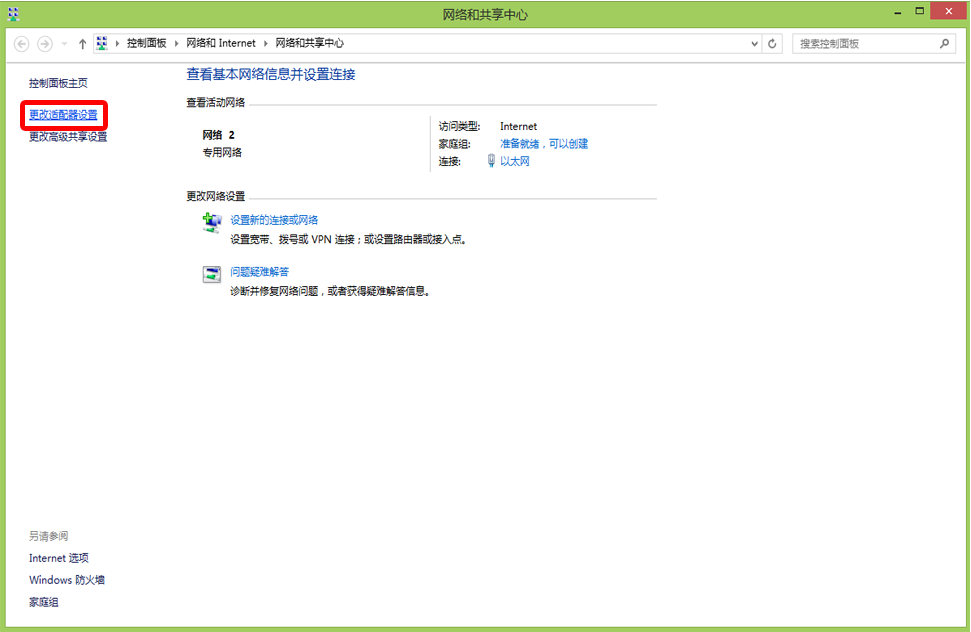Expand the chevron after 网络和 Internet in the breadcrumb
Viewport: 971px width, 632px height.
(x=266, y=44)
